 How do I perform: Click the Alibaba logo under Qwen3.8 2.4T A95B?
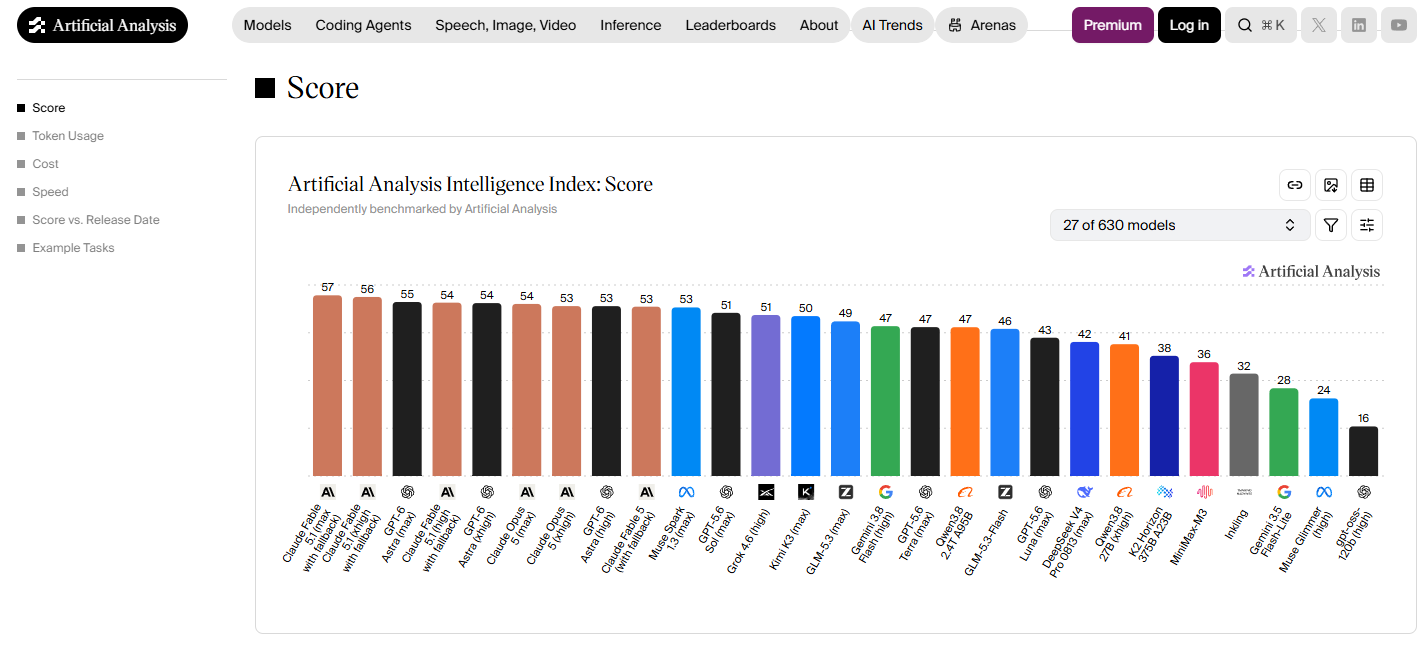(x=965, y=492)
